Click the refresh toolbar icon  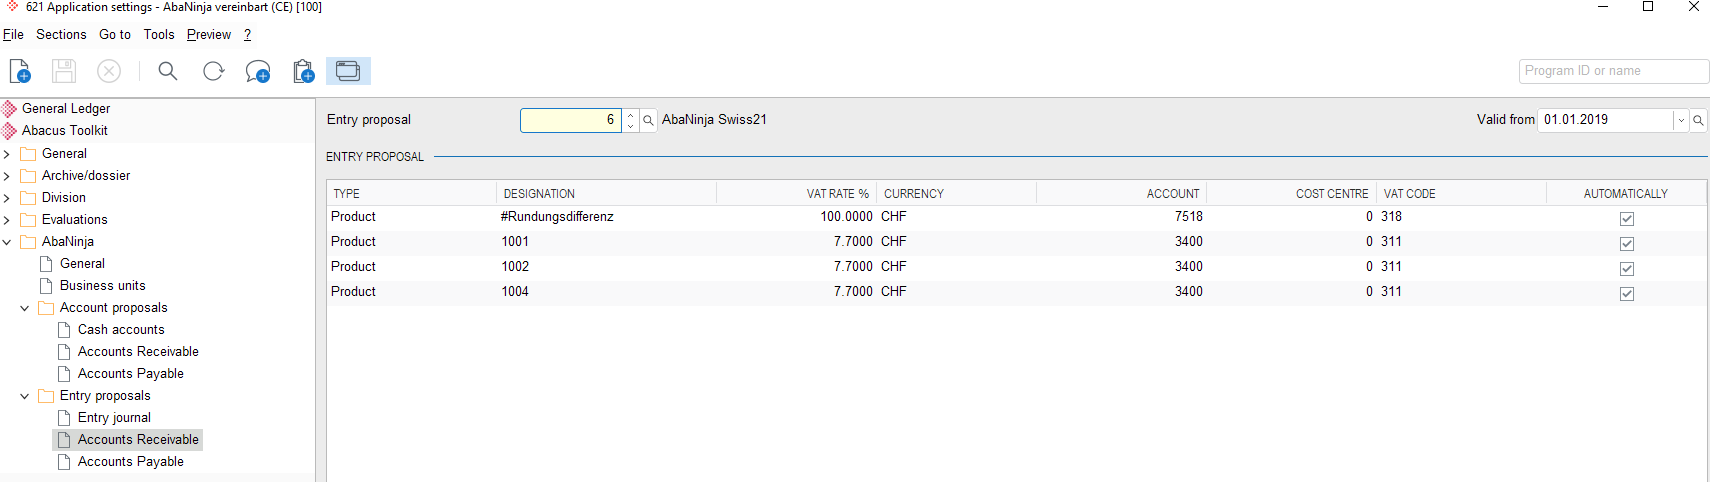click(x=213, y=71)
